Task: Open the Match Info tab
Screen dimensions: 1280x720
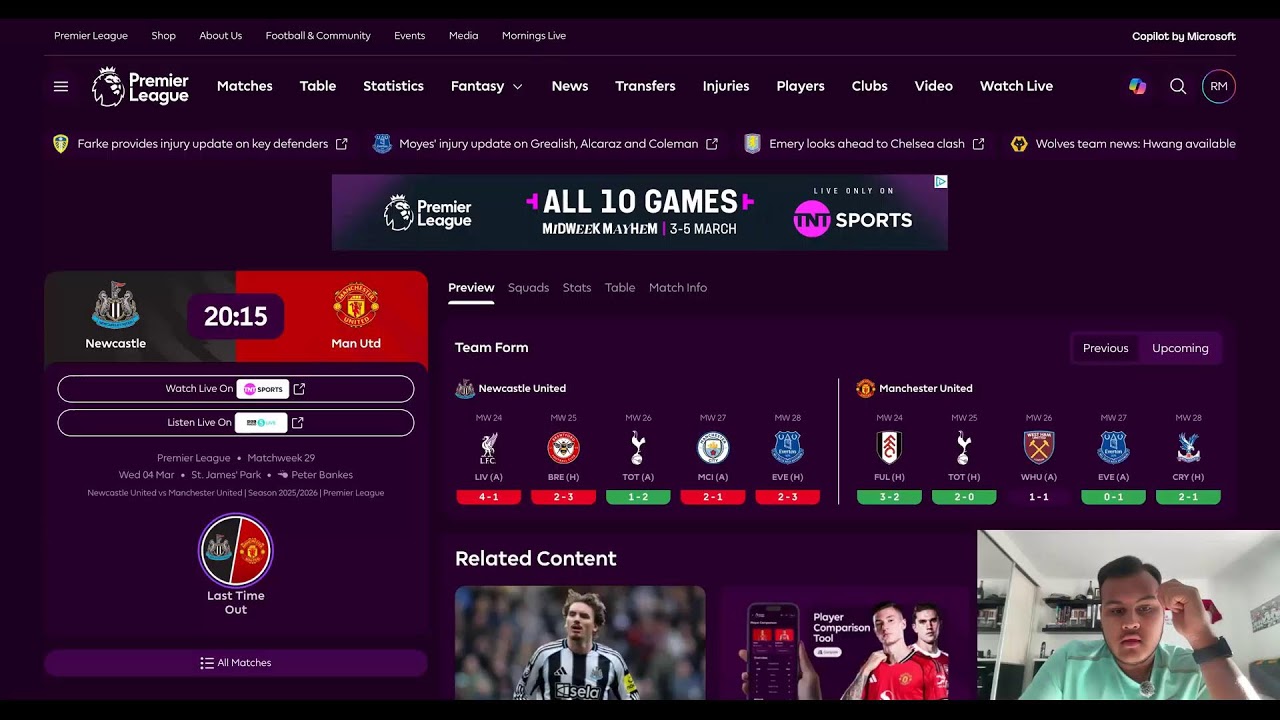Action: click(x=678, y=288)
